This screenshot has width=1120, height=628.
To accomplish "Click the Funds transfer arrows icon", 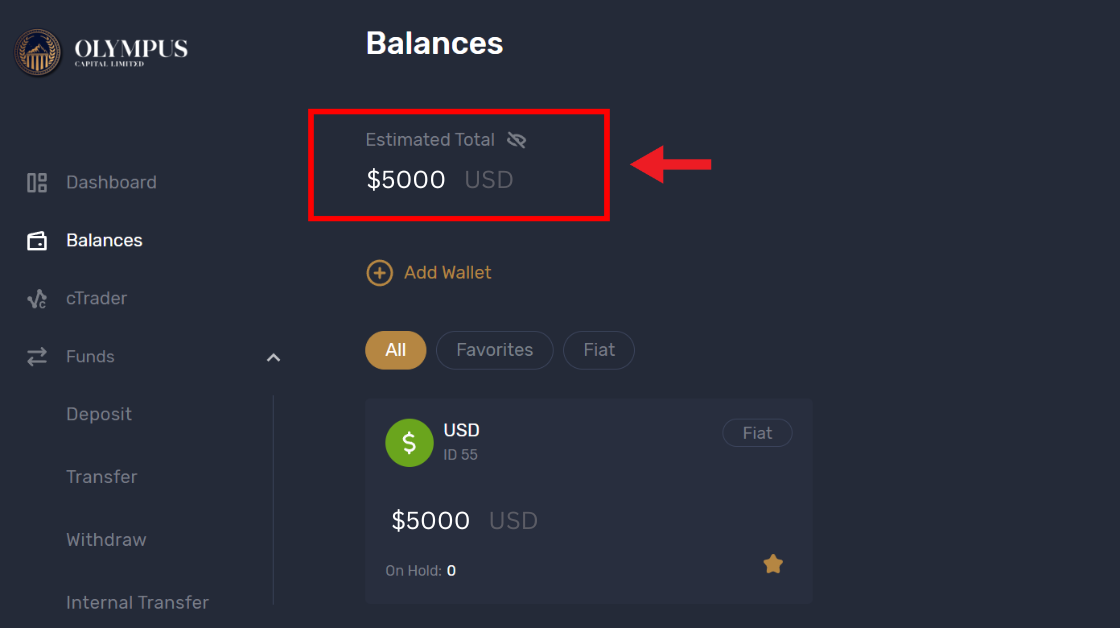I will tap(37, 356).
